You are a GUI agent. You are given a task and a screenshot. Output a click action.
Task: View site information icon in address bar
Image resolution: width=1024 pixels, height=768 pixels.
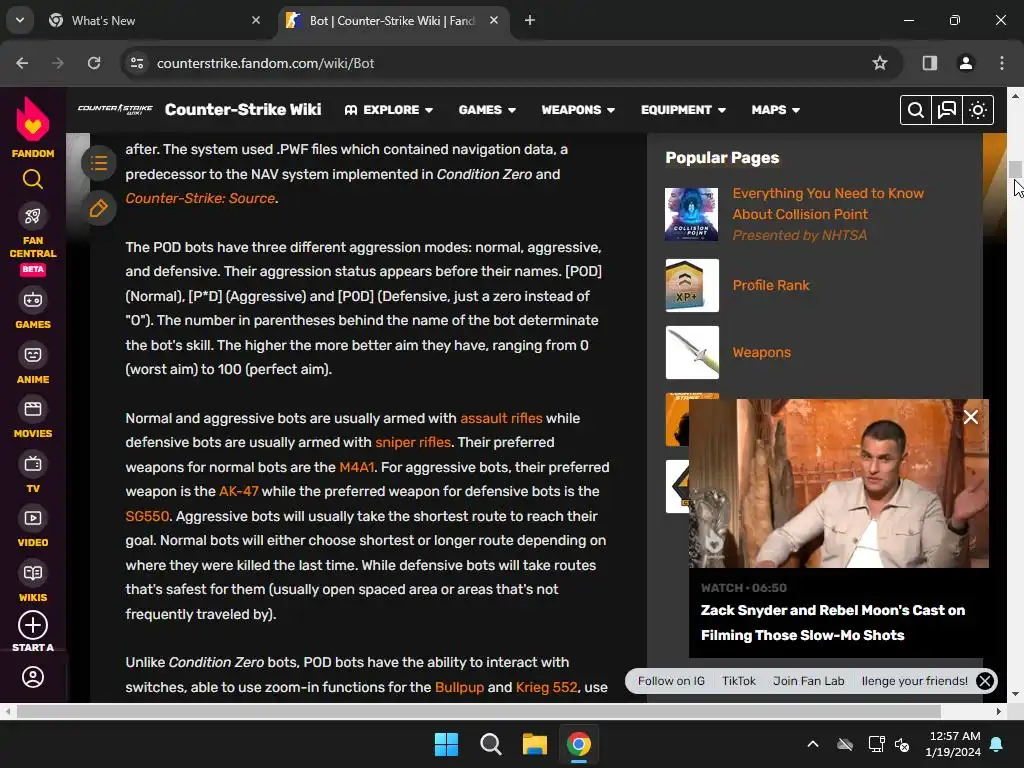click(x=137, y=63)
